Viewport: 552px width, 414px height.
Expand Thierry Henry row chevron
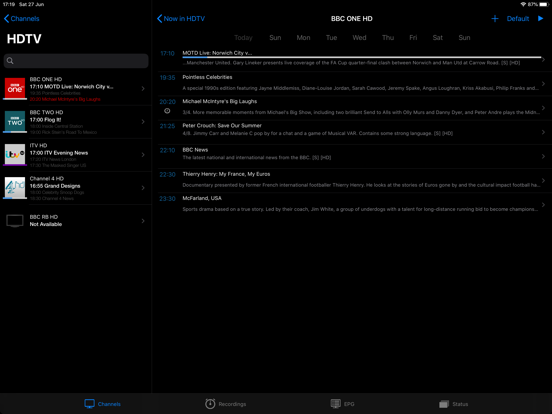pyautogui.click(x=543, y=181)
